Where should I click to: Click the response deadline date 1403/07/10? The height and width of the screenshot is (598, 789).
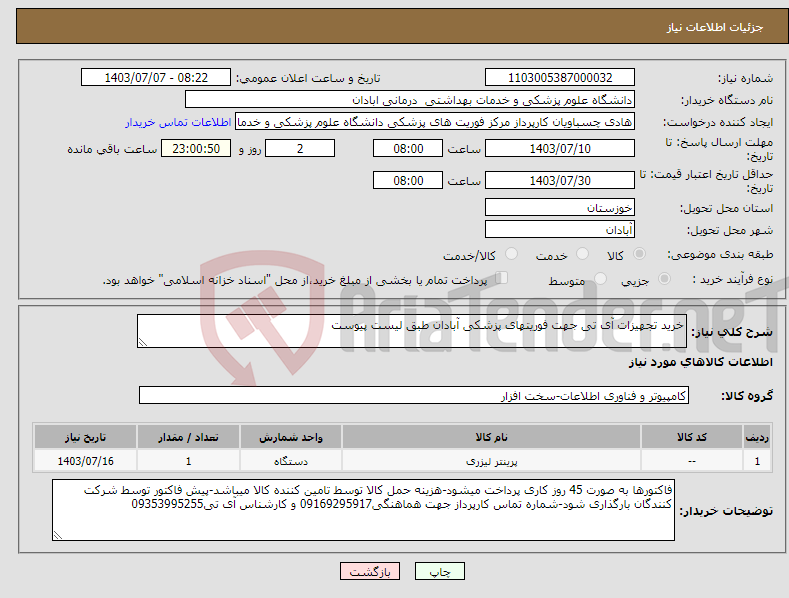[x=560, y=148]
